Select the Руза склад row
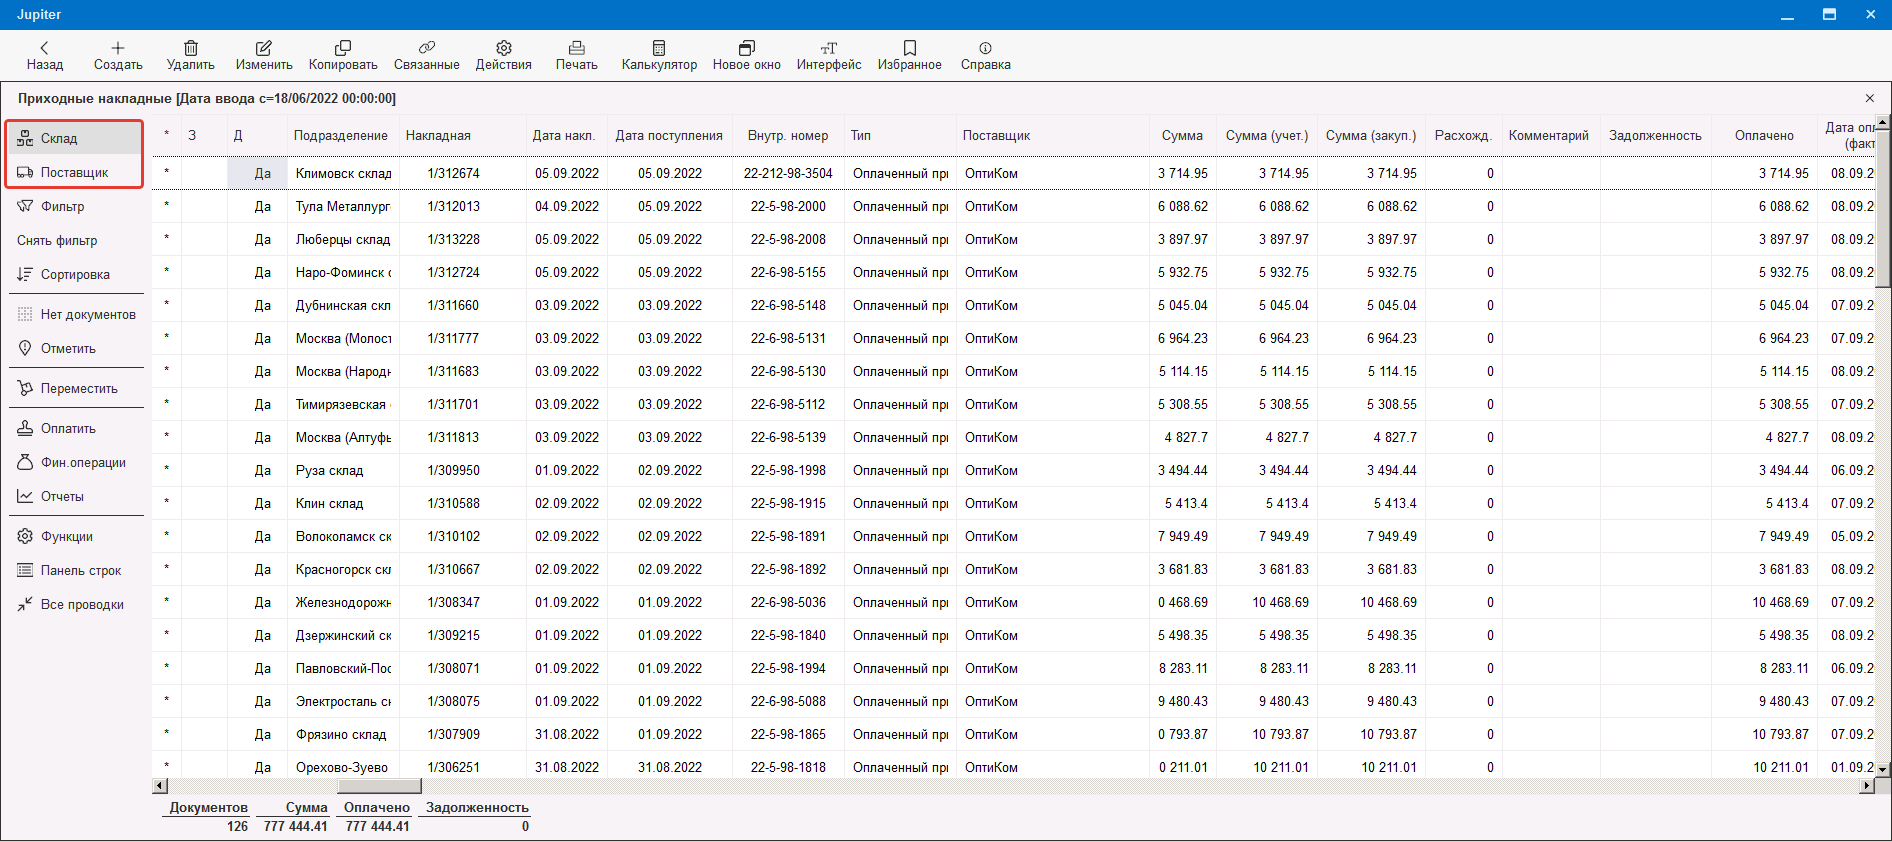 click(1012, 470)
